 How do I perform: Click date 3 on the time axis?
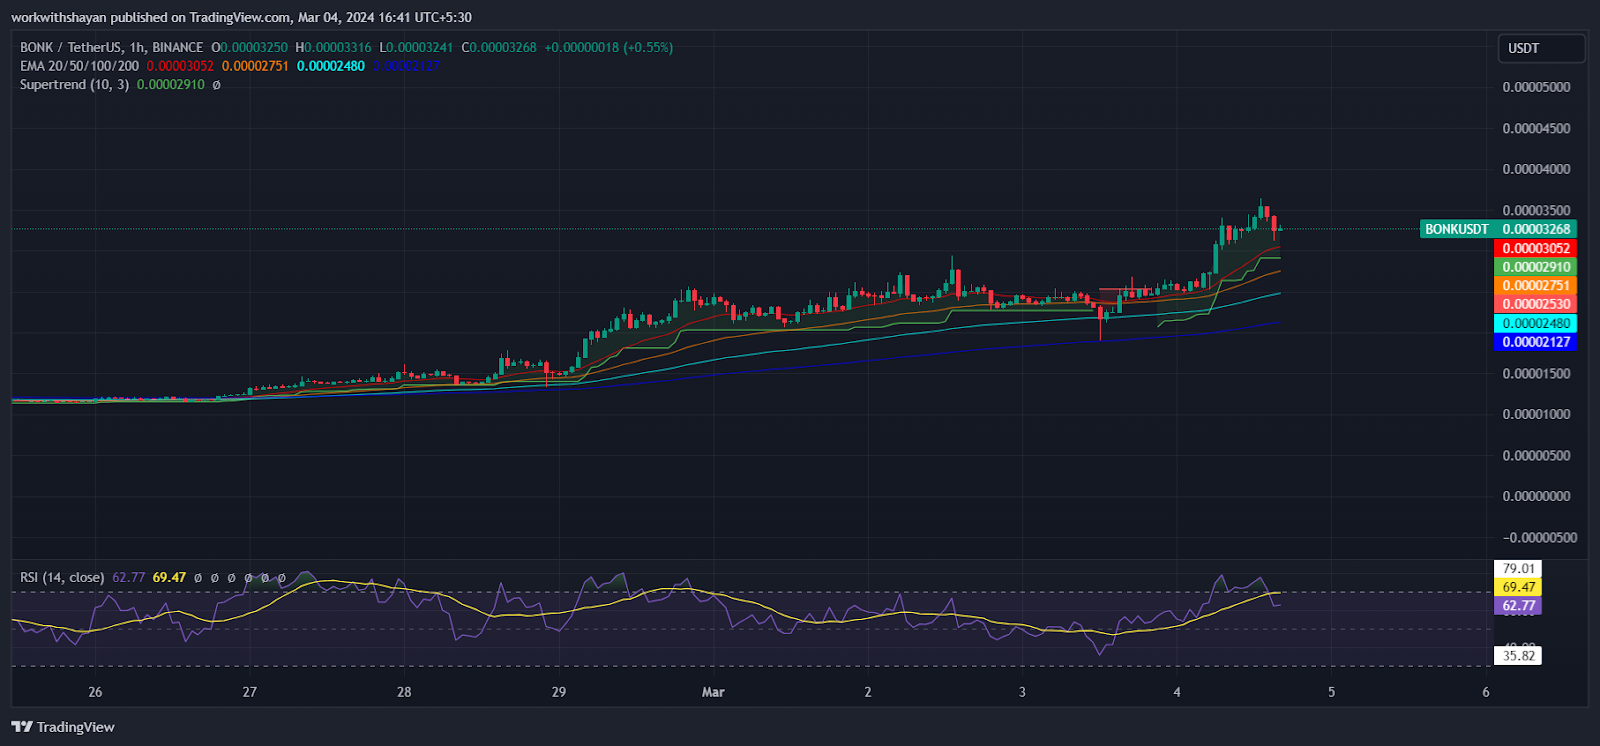(x=1022, y=692)
